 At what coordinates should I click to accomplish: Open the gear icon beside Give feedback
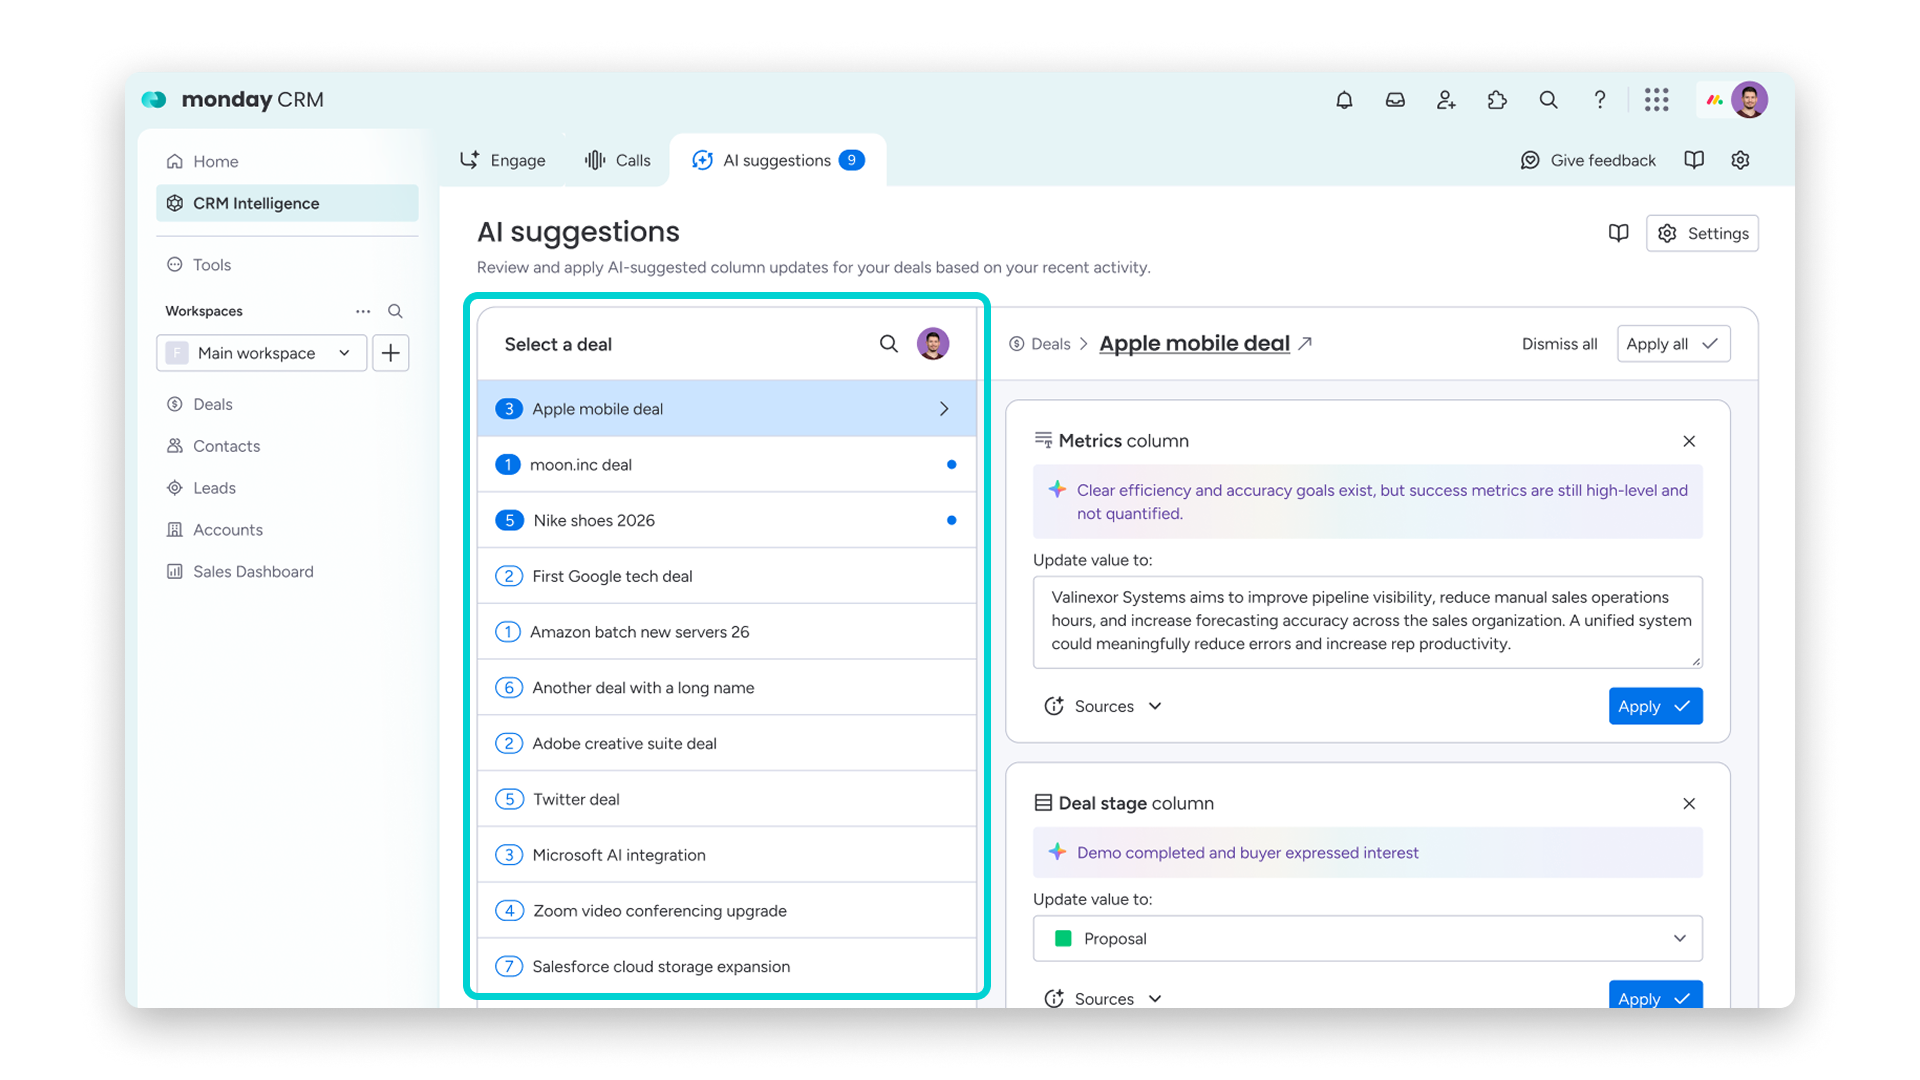point(1740,160)
